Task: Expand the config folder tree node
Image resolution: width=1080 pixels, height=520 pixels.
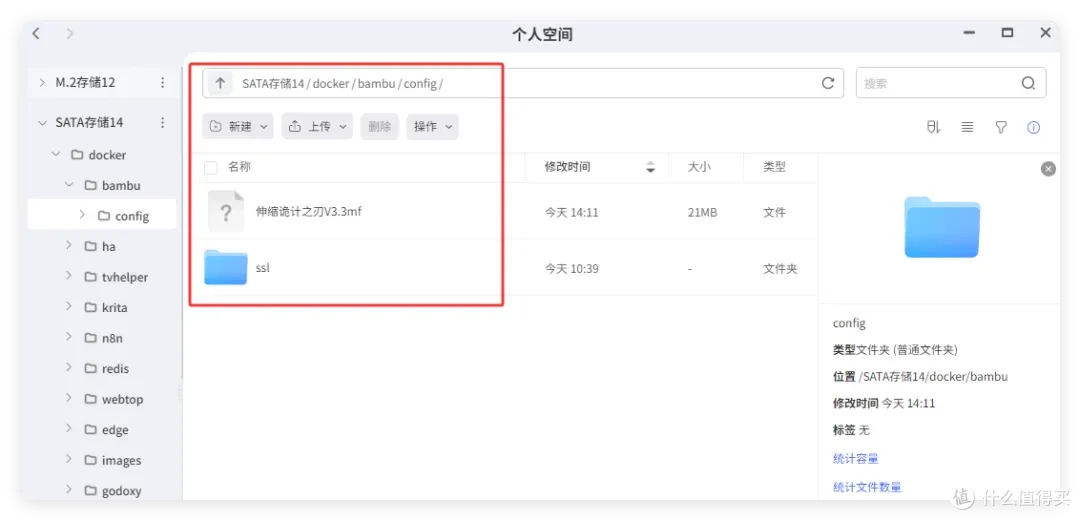Action: [x=82, y=215]
